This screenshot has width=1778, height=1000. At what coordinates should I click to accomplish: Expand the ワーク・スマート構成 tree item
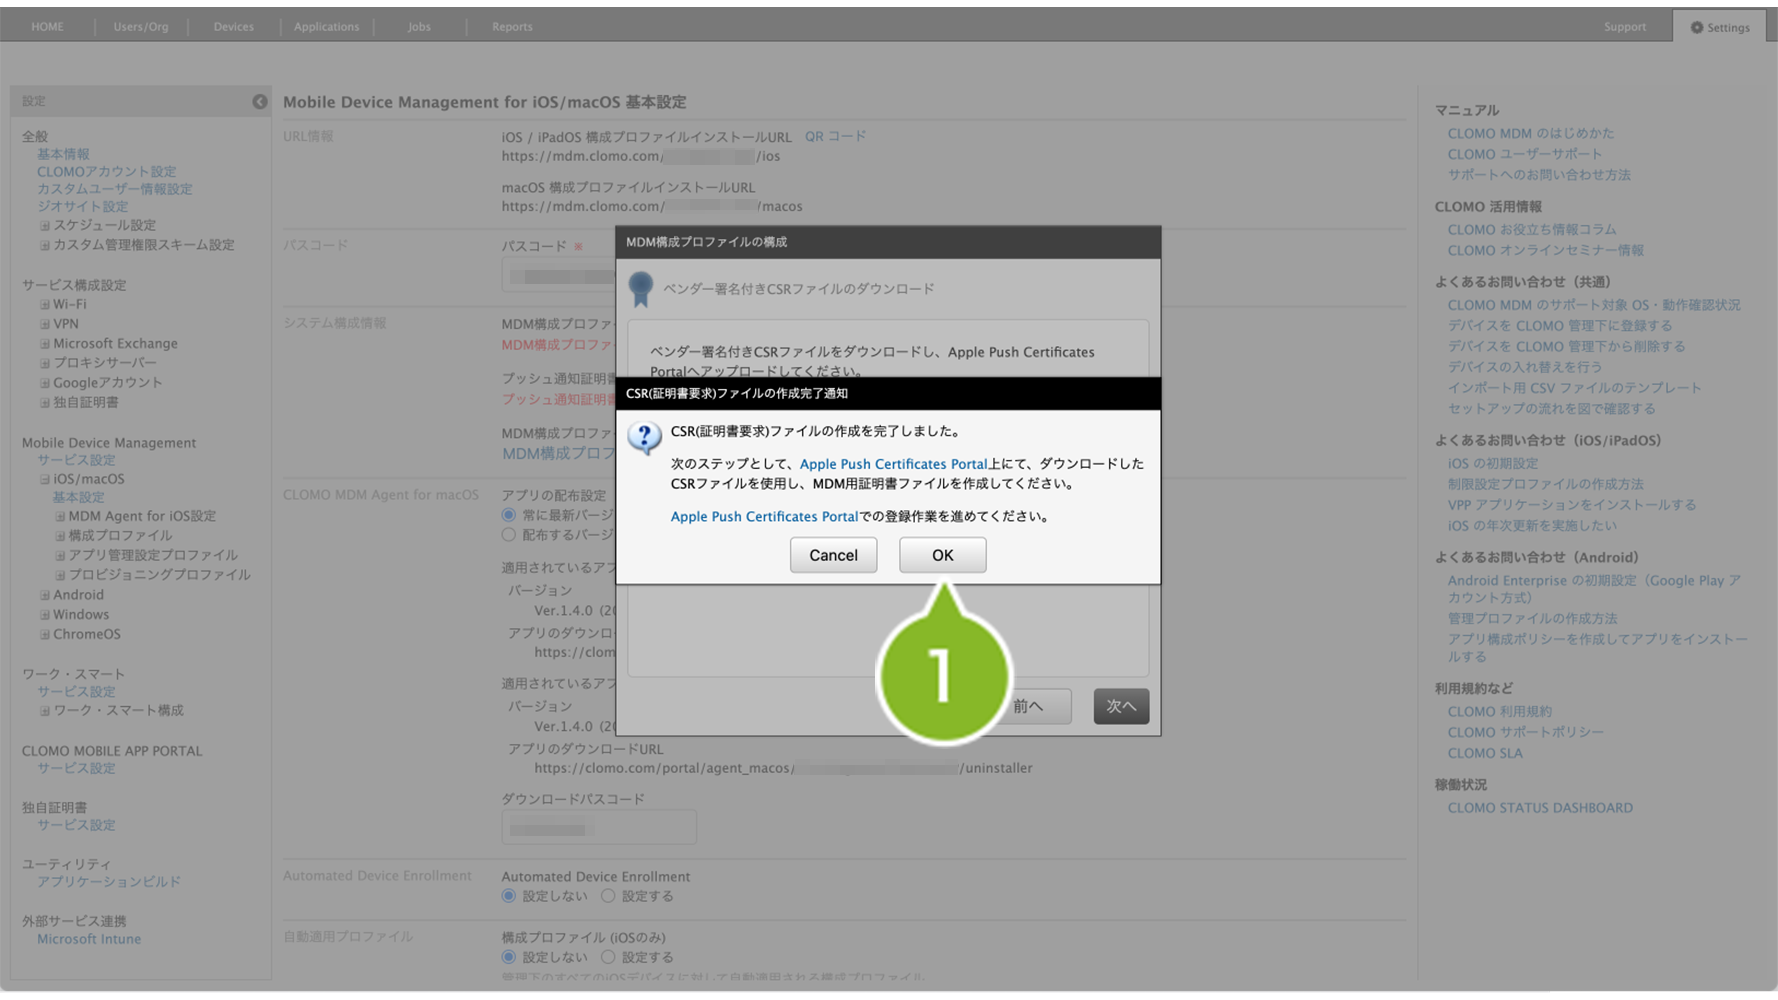pyautogui.click(x=45, y=711)
